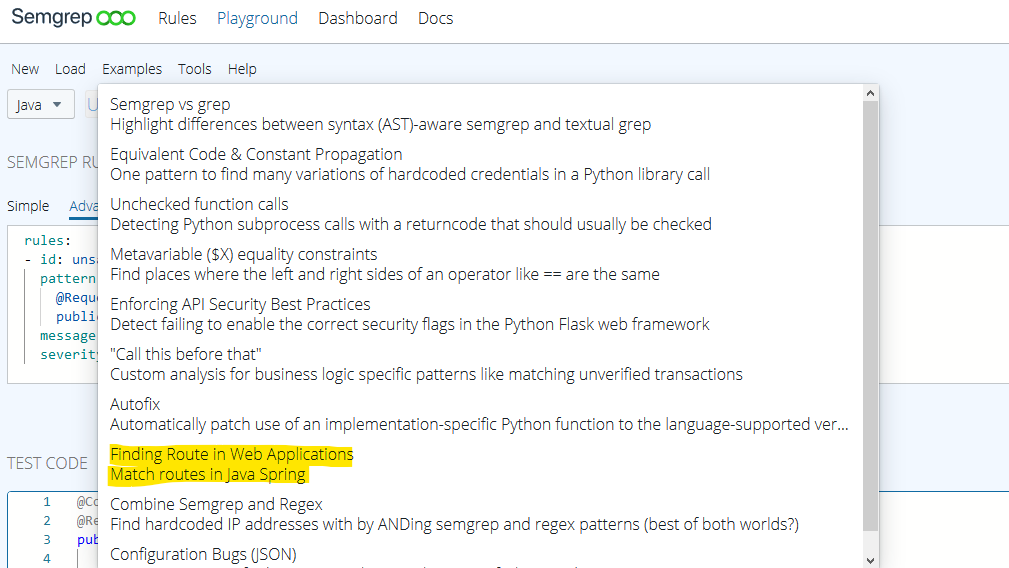Open the Docs link

pyautogui.click(x=436, y=18)
